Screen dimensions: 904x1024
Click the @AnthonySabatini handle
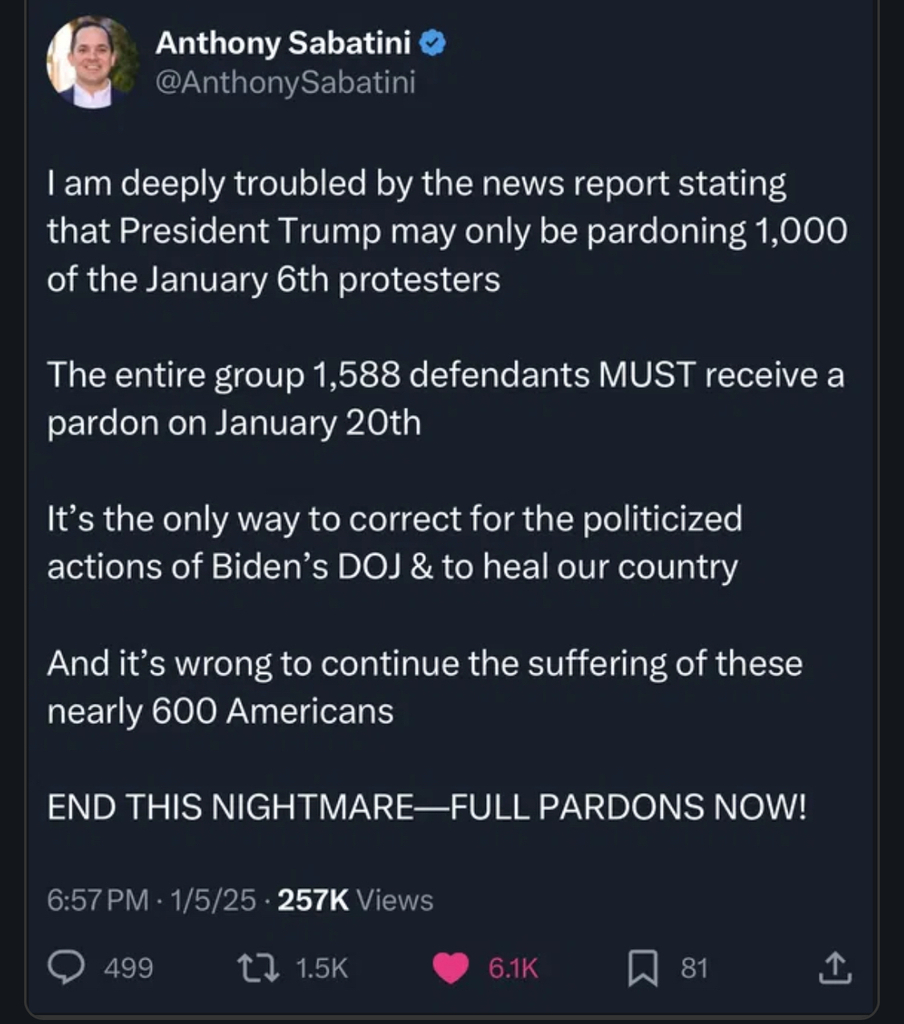pos(285,82)
